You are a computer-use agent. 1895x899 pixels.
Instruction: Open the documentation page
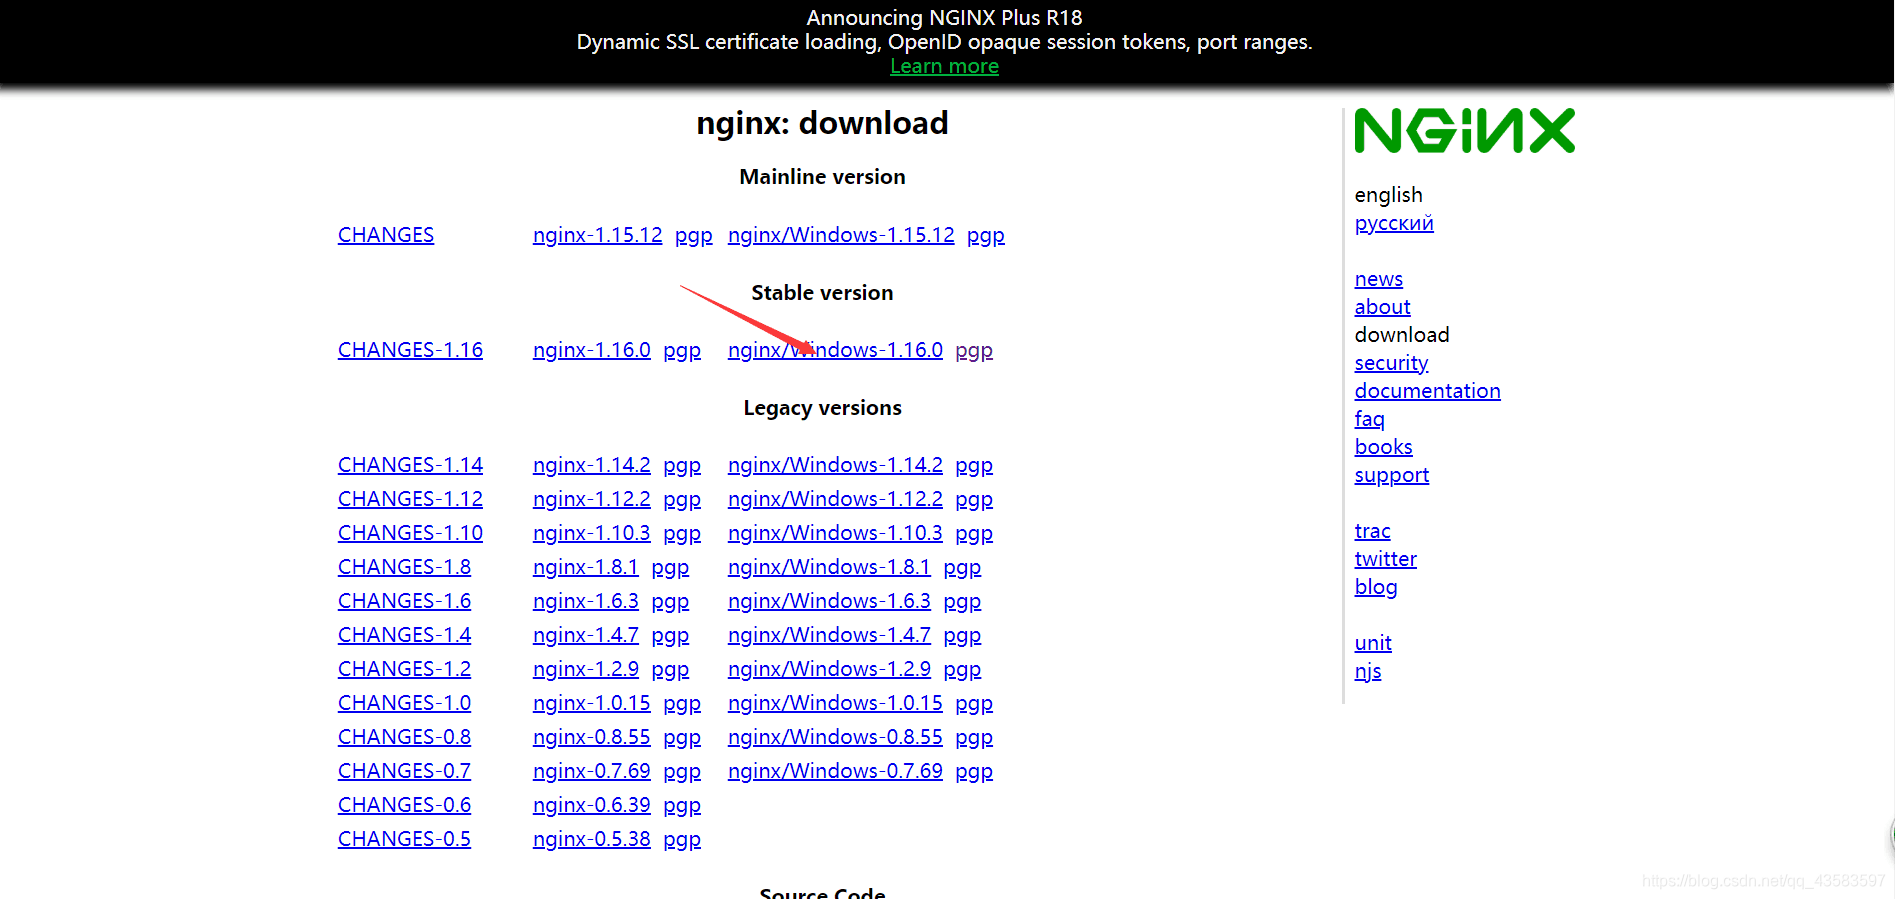pyautogui.click(x=1427, y=391)
